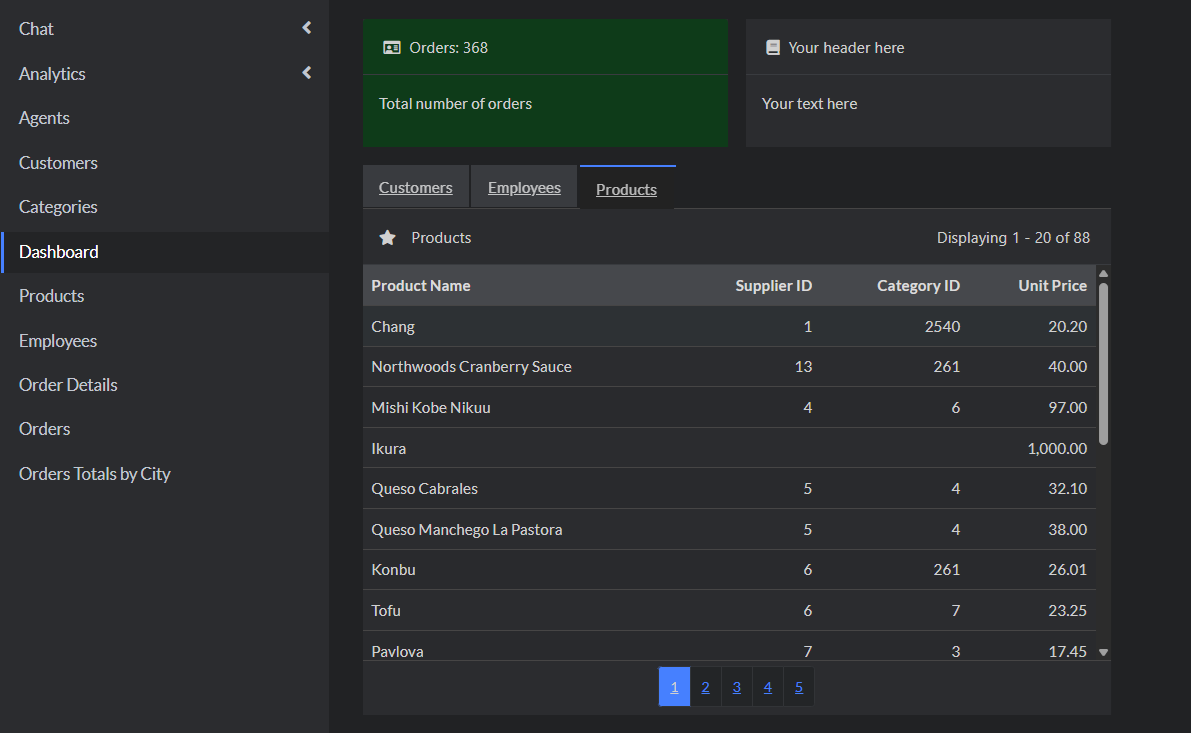Select Agents in the sidebar menu
This screenshot has height=733, width=1191.
coord(44,117)
